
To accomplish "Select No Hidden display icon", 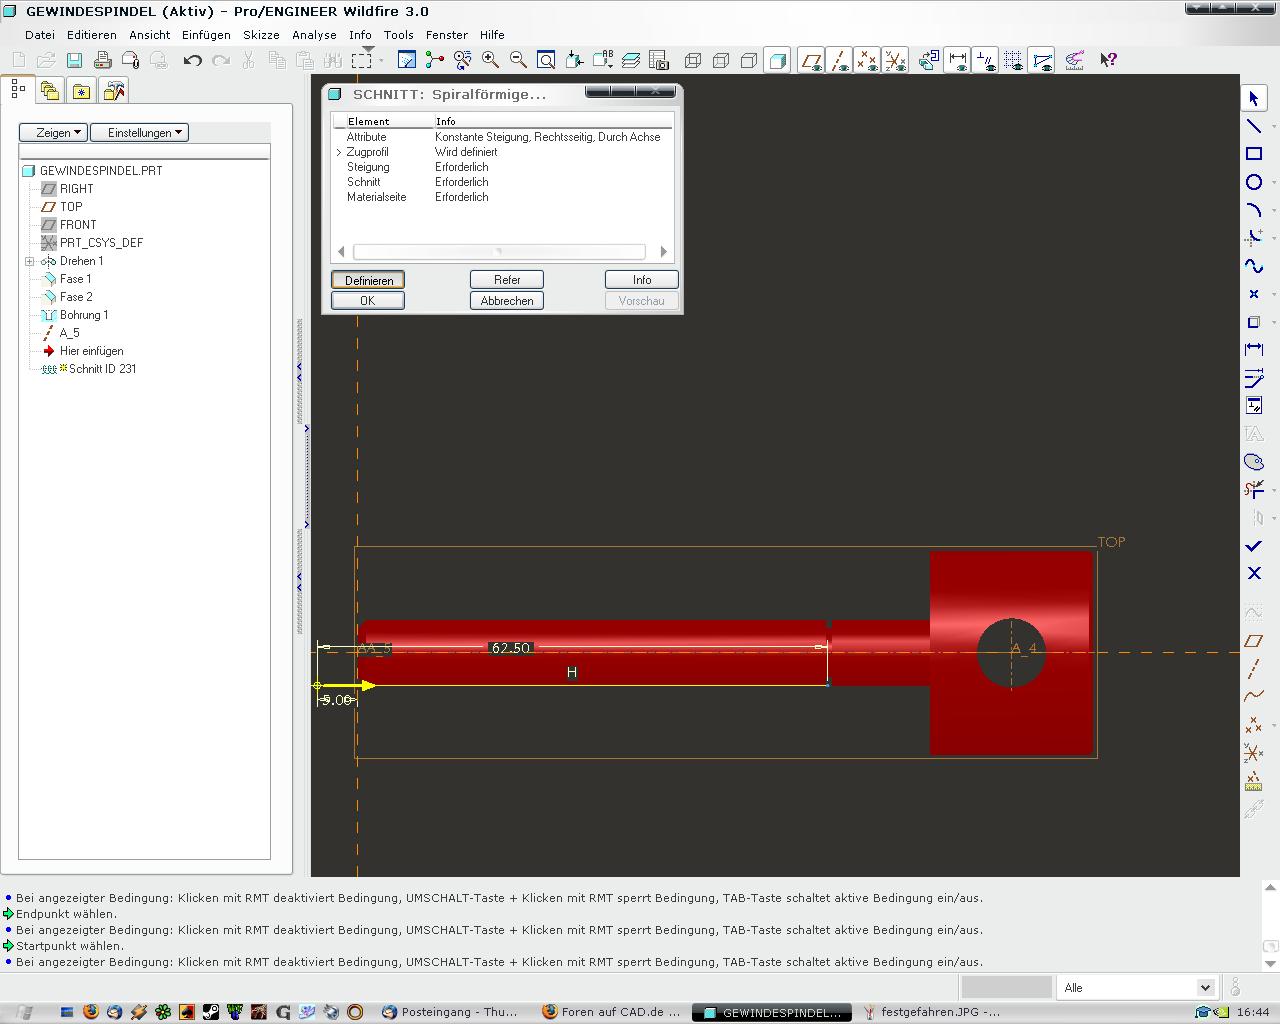I will coord(749,60).
